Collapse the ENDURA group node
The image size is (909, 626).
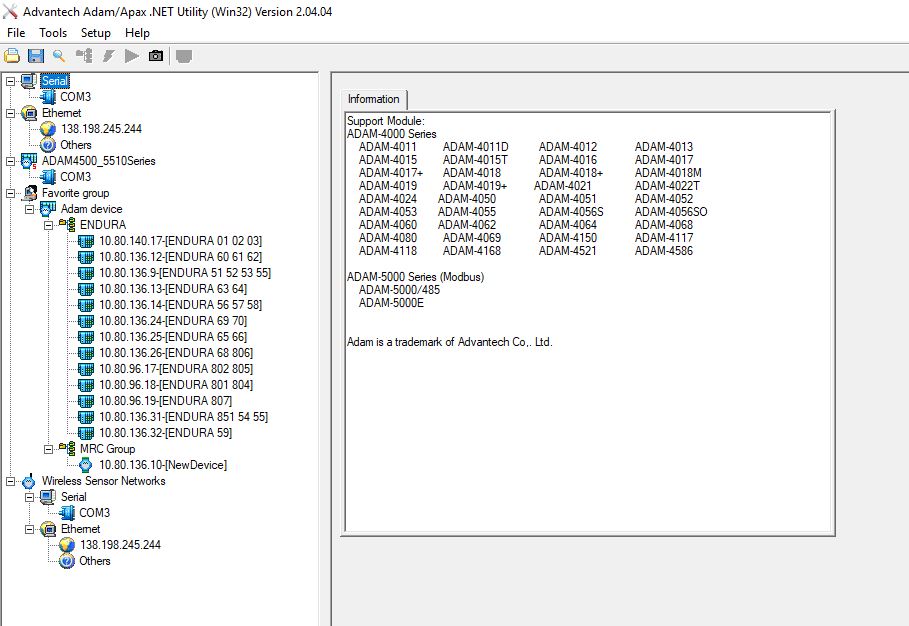click(x=49, y=225)
